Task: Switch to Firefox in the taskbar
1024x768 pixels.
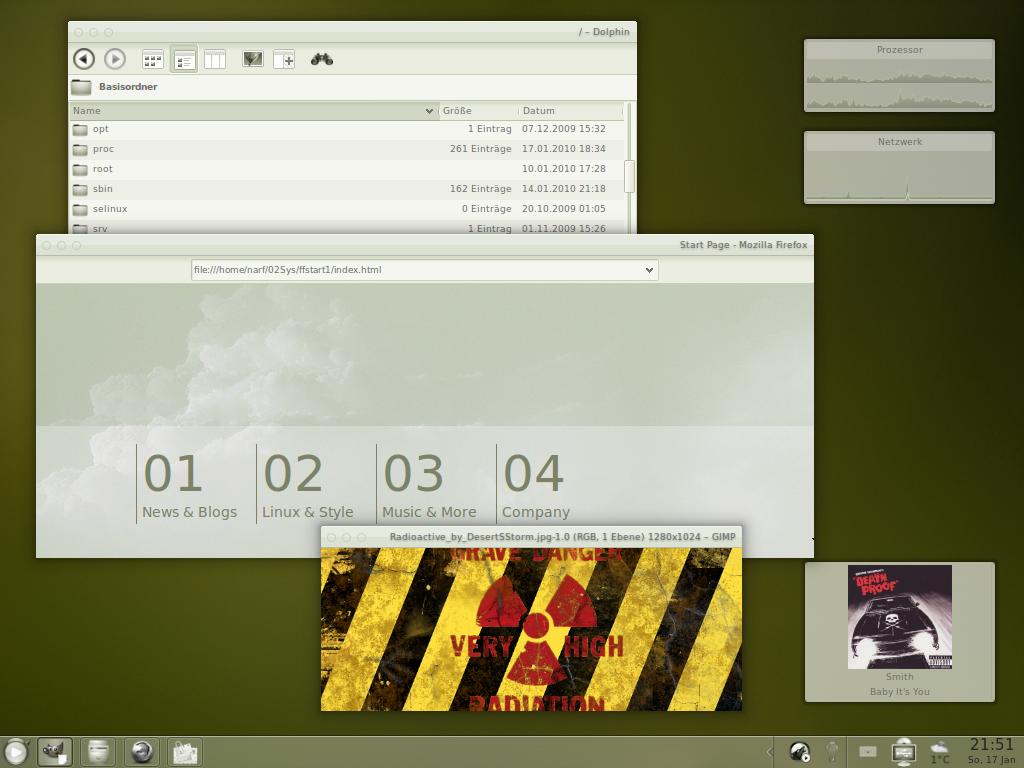Action: pyautogui.click(x=142, y=752)
